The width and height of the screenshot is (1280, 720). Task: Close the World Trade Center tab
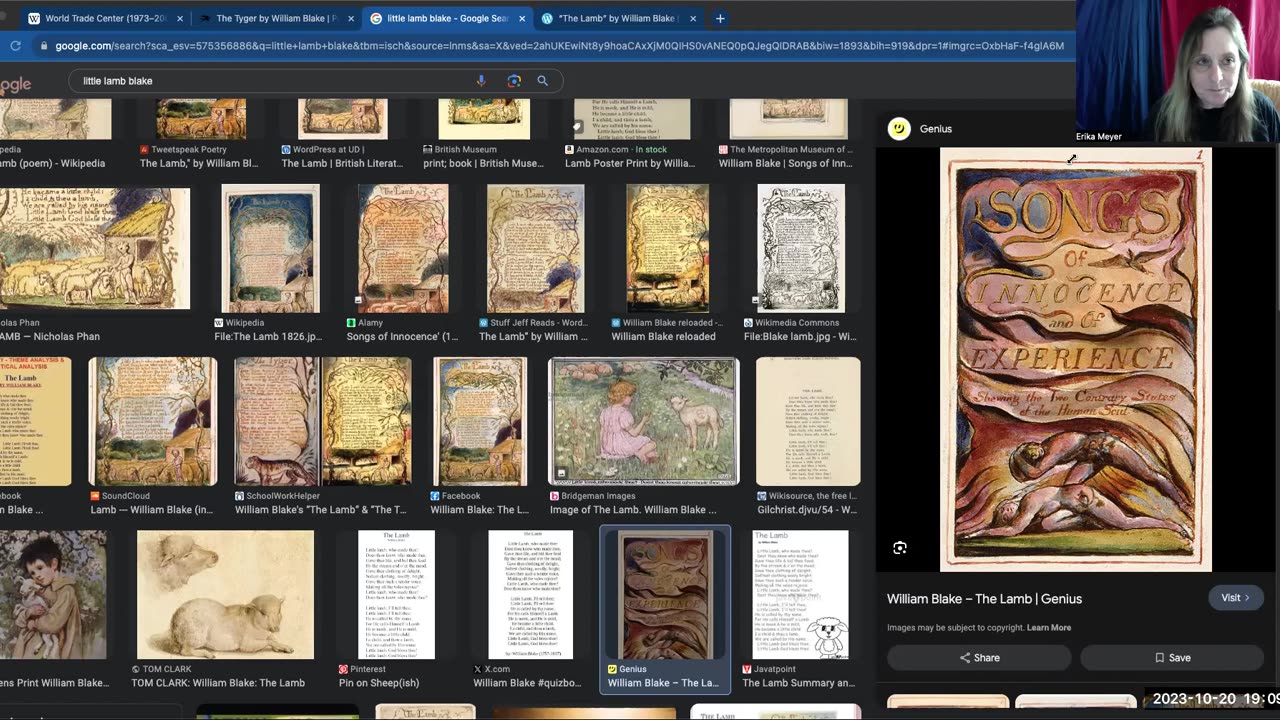pos(180,18)
